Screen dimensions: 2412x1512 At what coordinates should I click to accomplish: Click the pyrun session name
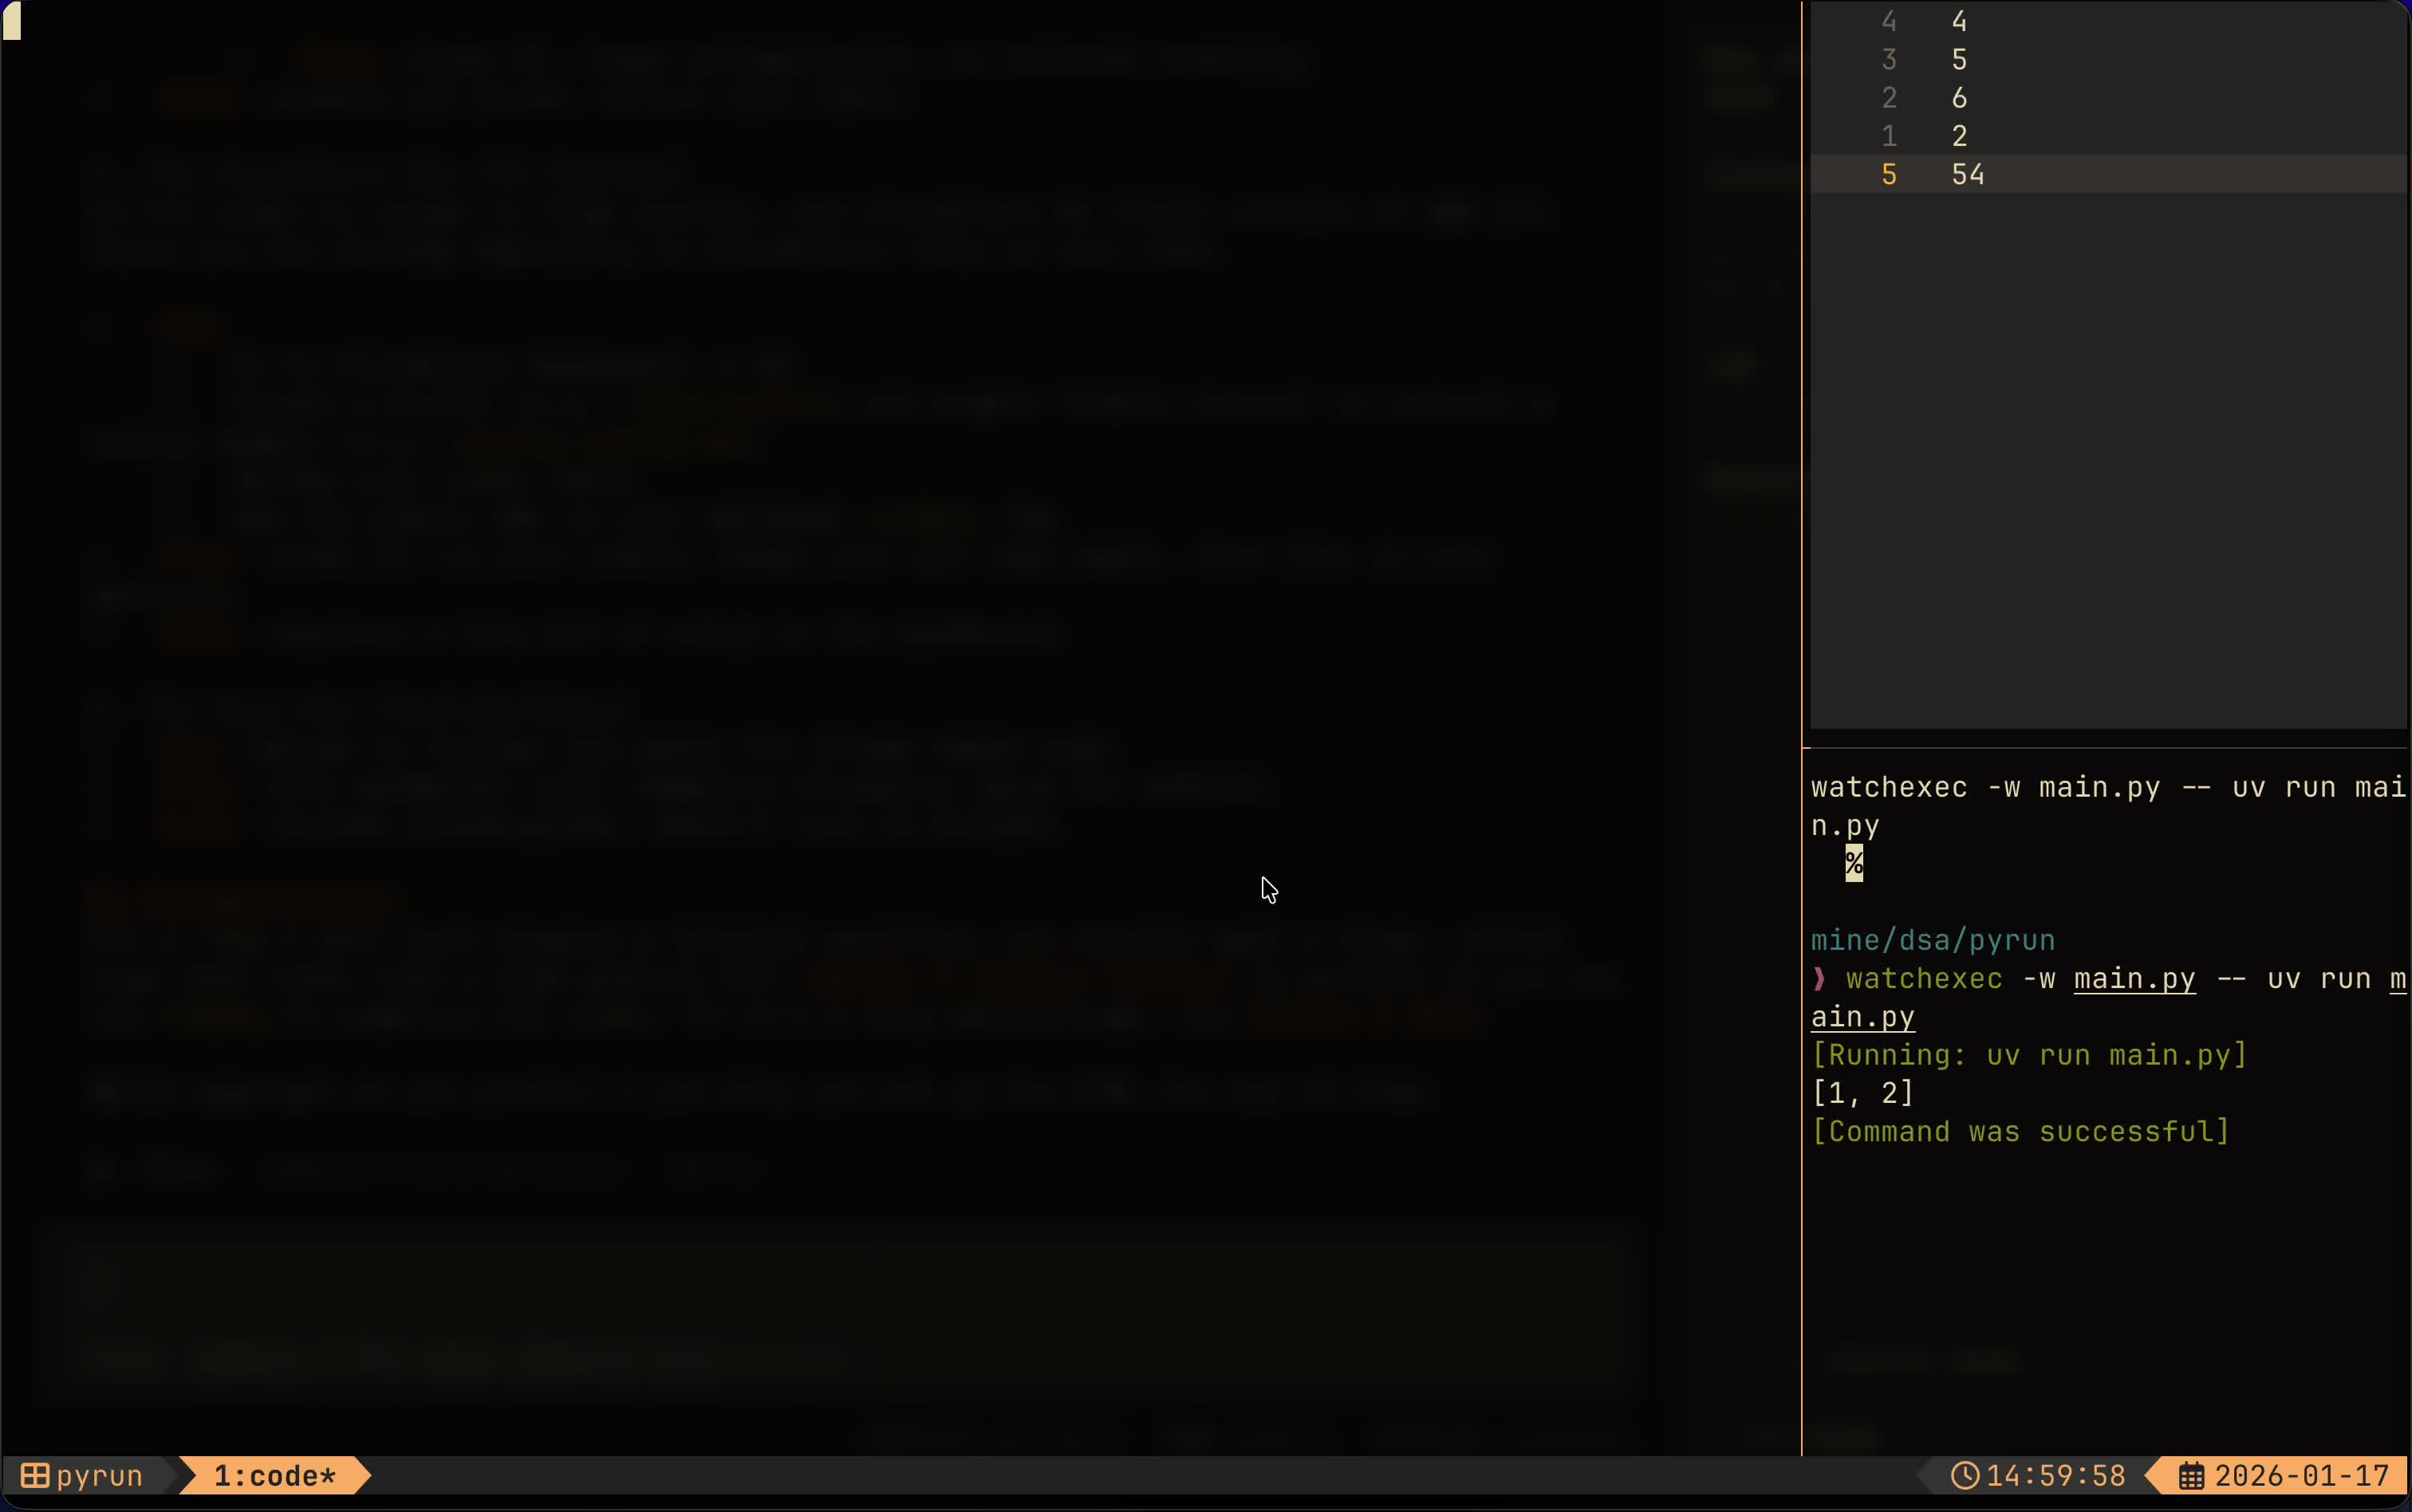point(99,1476)
